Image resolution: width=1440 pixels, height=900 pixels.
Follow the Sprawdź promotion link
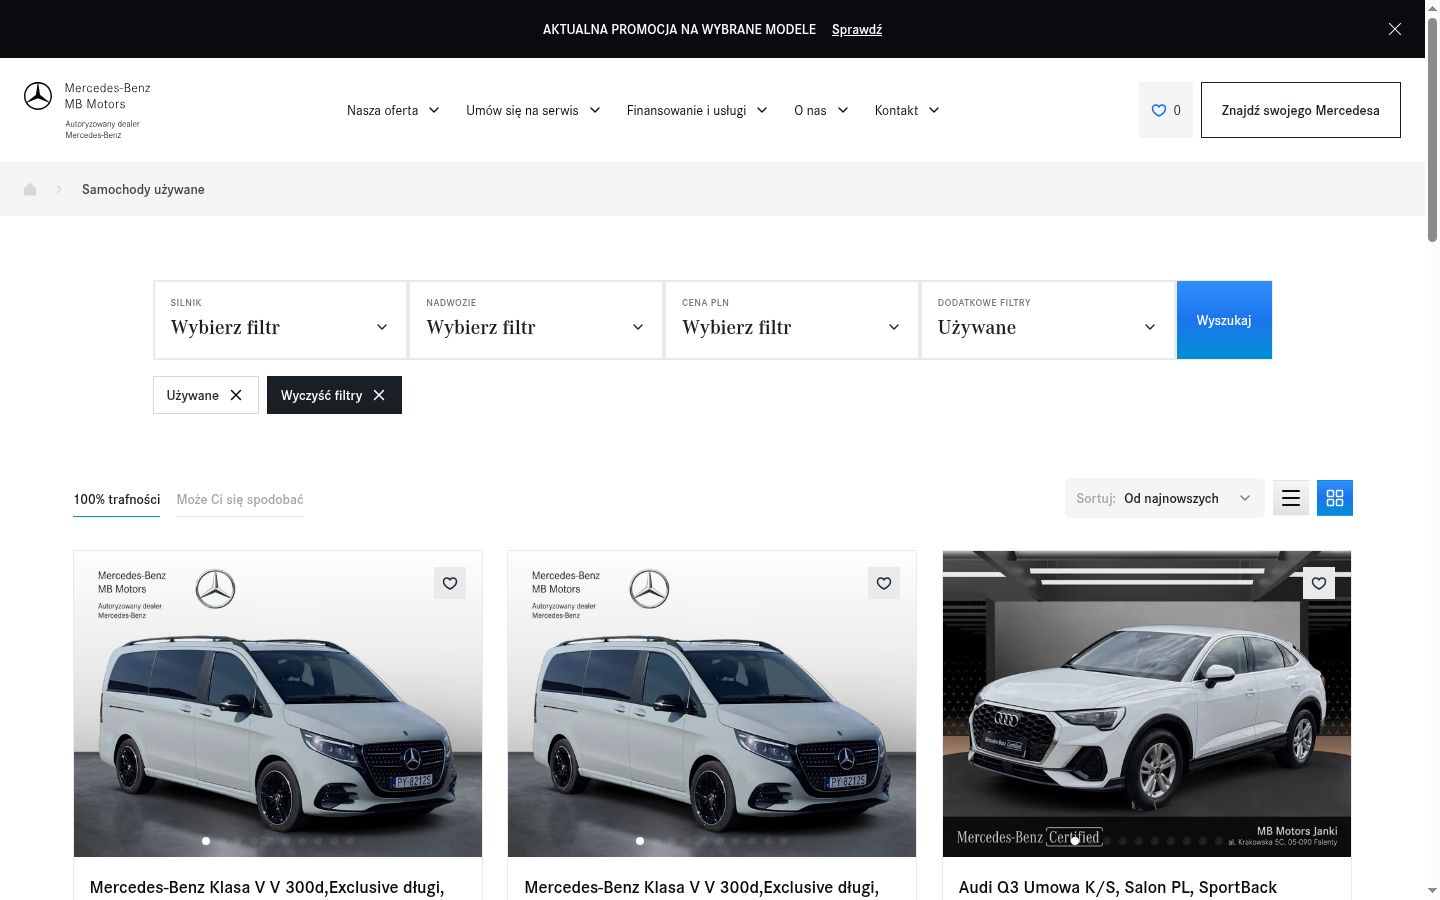[857, 29]
